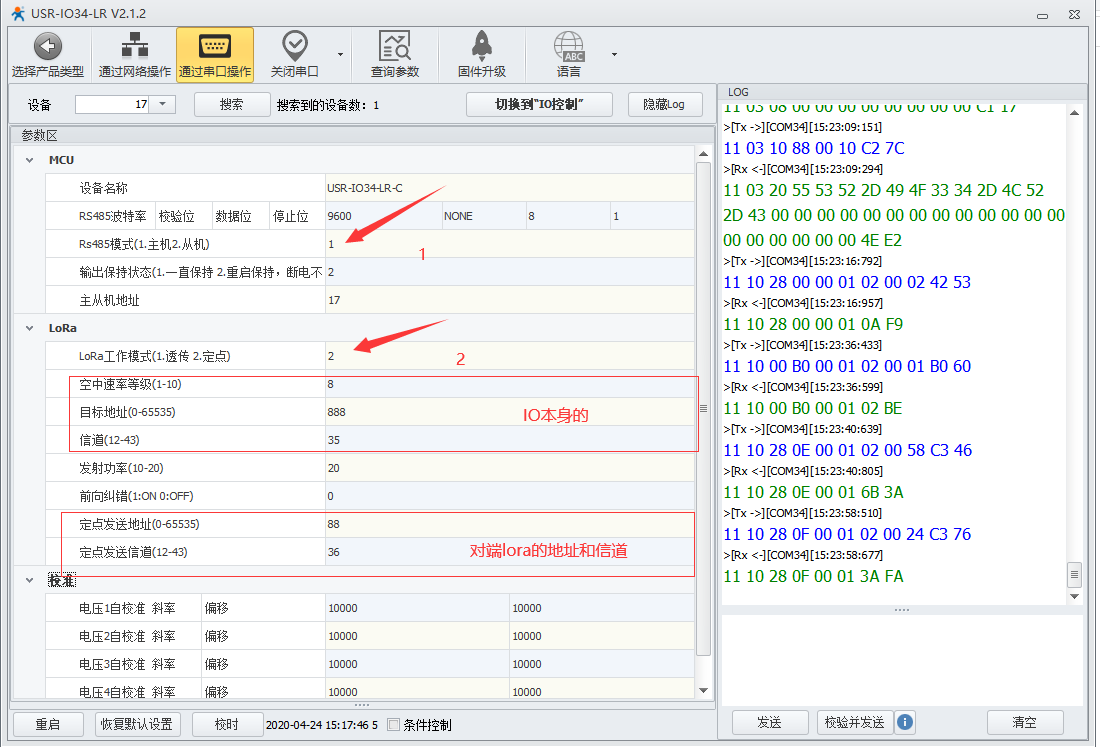Click the 发送 send button
1100x747 pixels.
[x=770, y=722]
